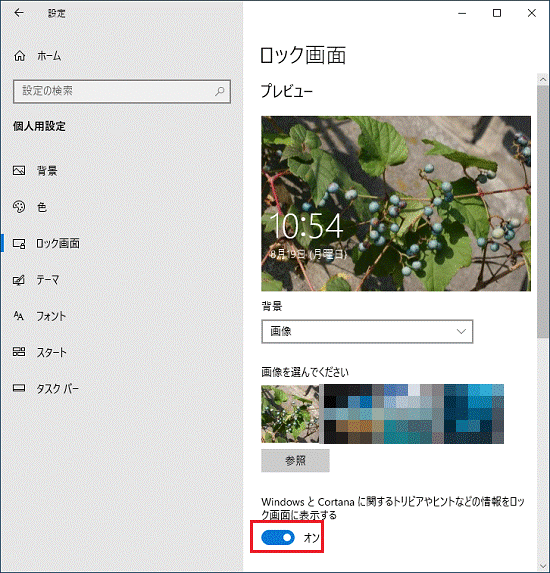Select ロック画面 sidebar entry
Screen dimensions: 550x573
[x=58, y=243]
